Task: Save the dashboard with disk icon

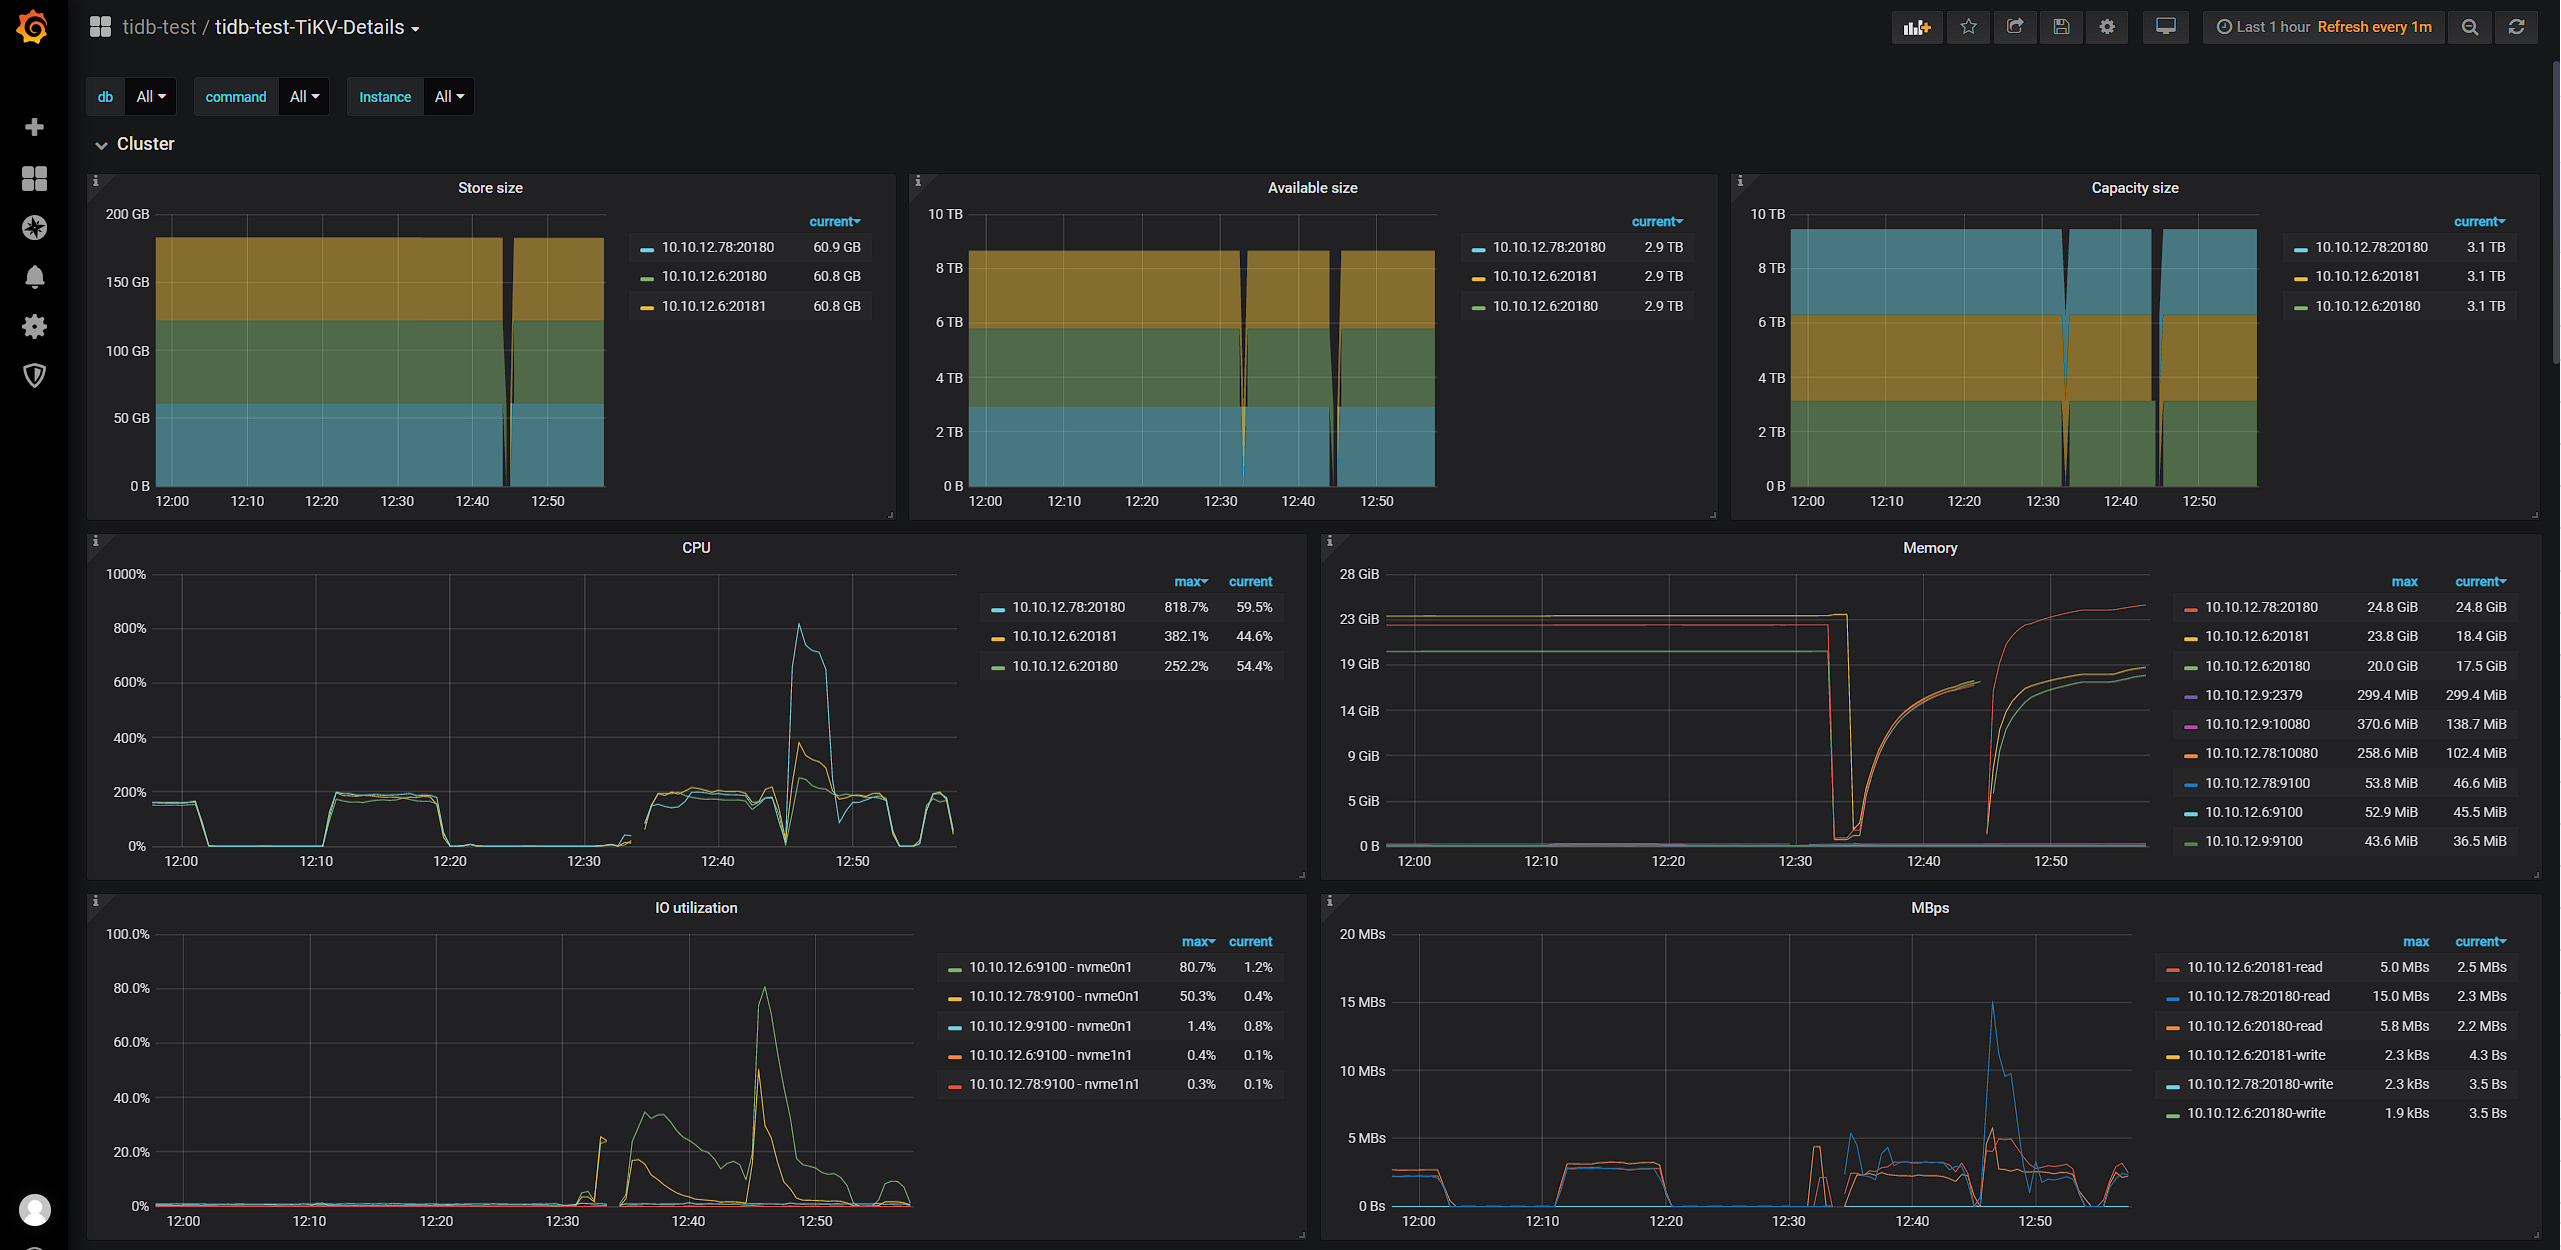Action: pyautogui.click(x=2061, y=27)
